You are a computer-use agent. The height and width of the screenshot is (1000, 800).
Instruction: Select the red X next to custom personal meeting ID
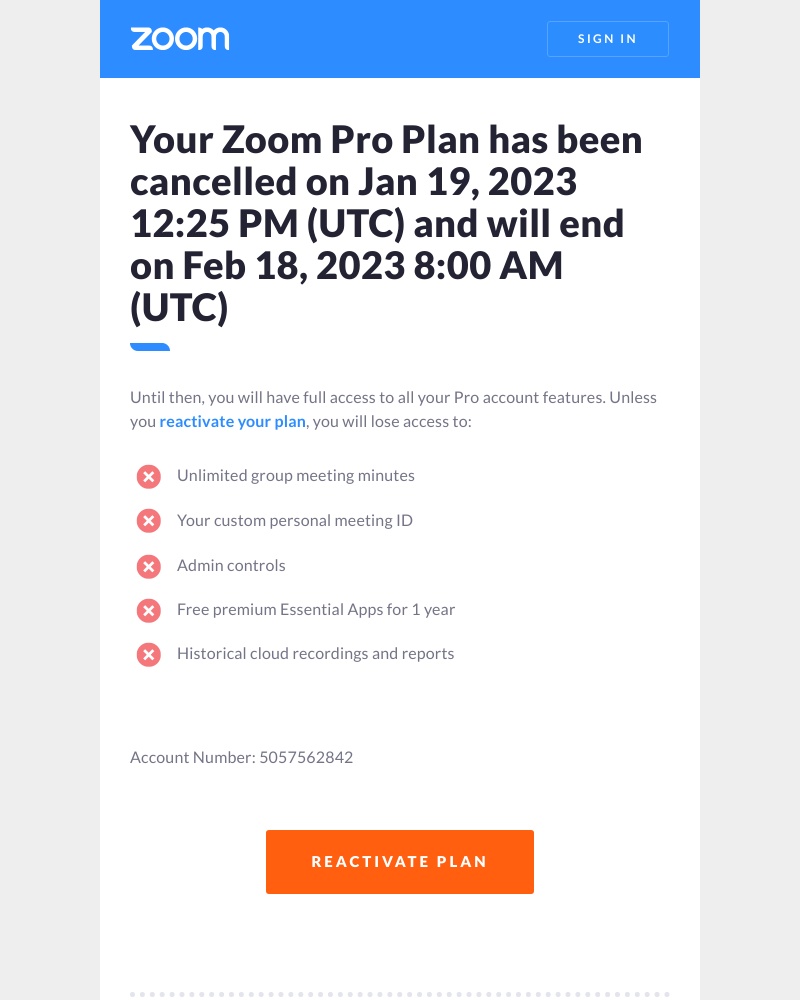pos(148,521)
